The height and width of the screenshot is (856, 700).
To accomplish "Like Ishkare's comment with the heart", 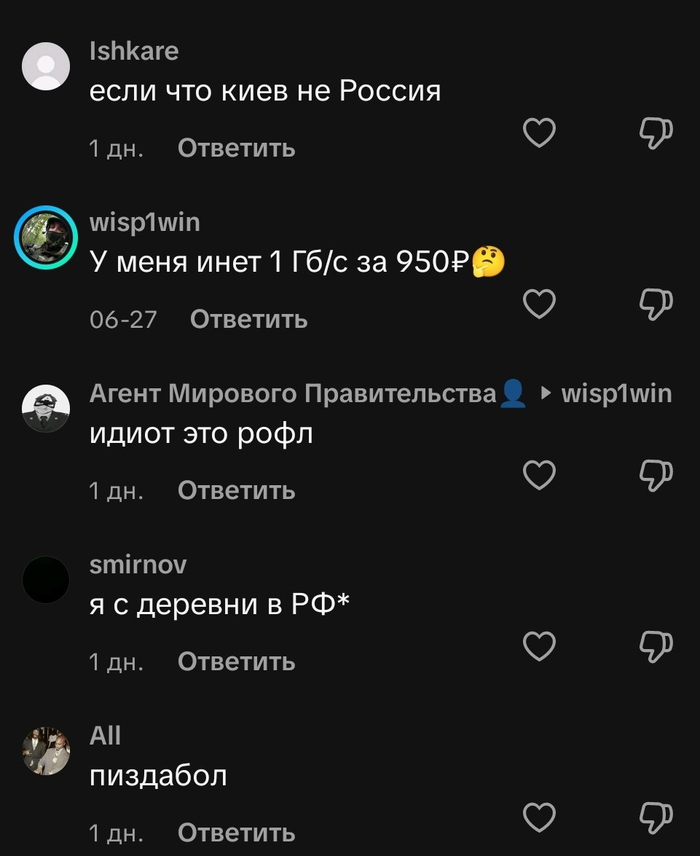I will click(539, 132).
